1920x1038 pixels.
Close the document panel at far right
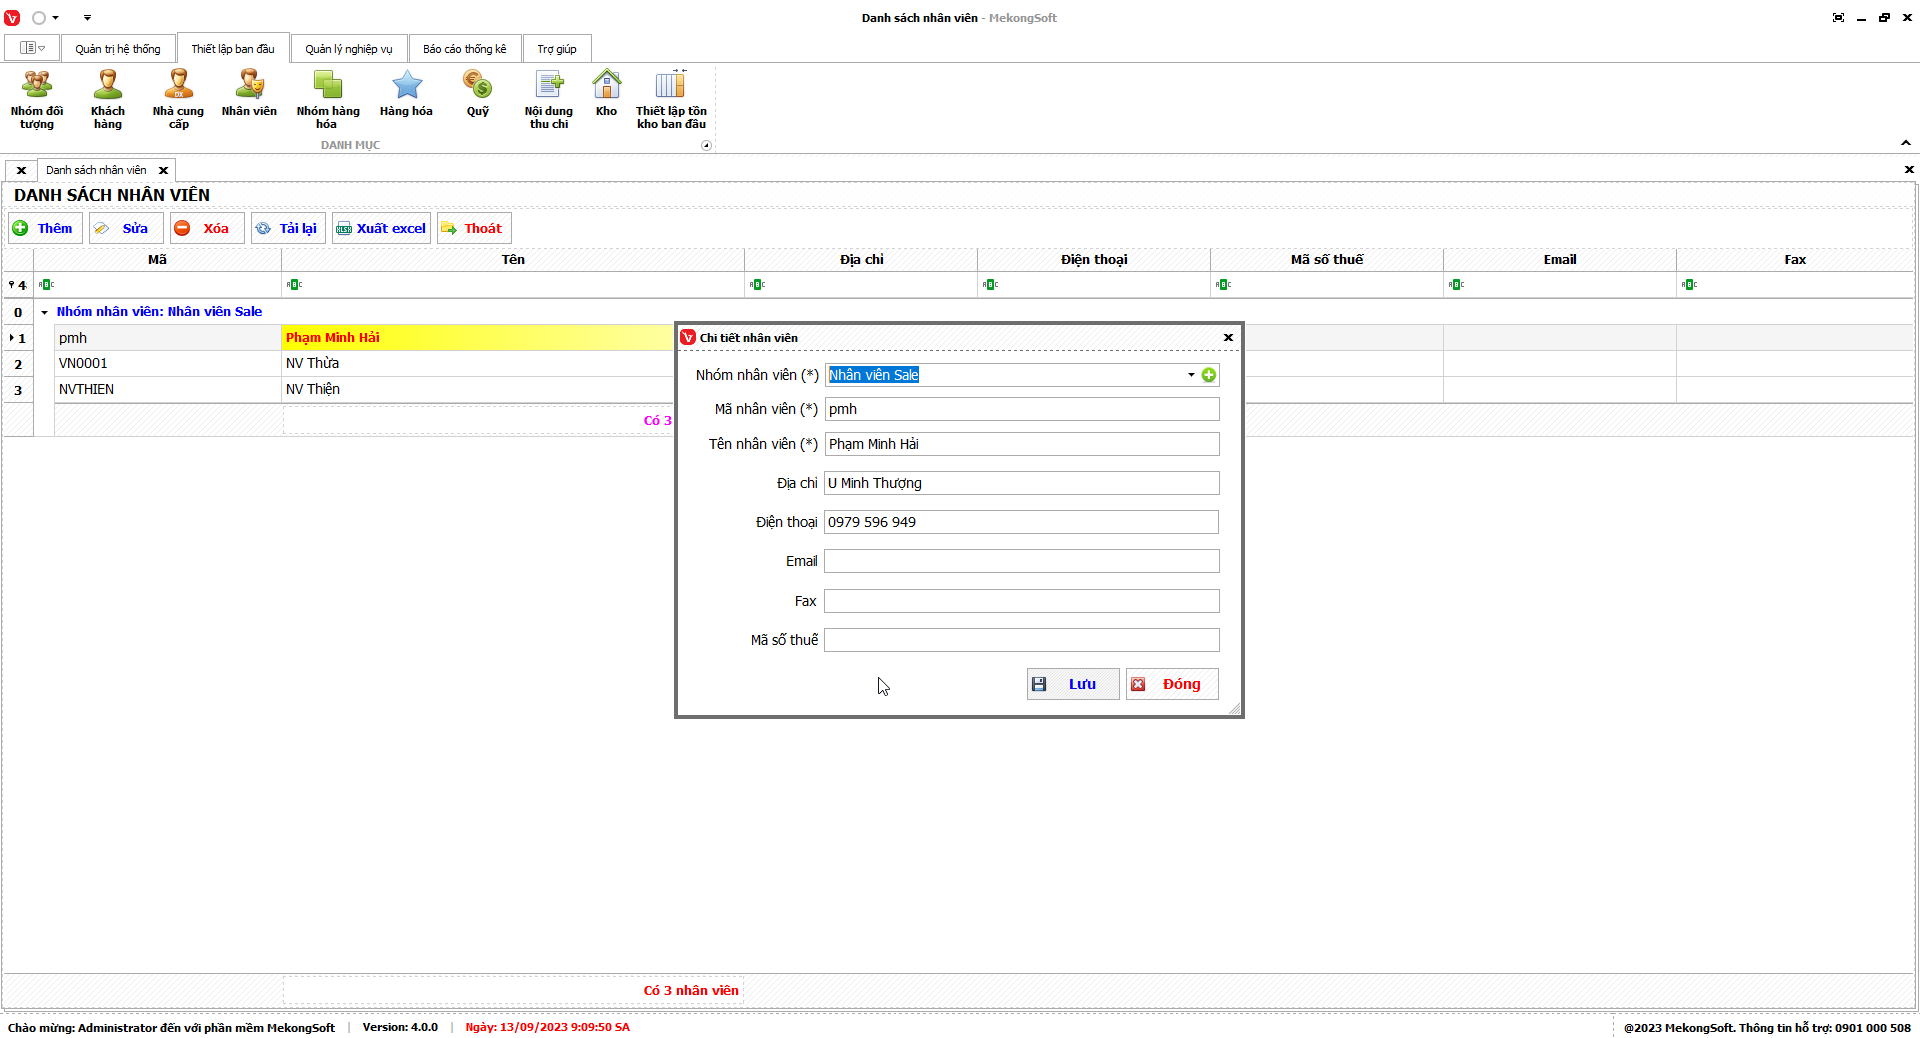tap(1909, 170)
